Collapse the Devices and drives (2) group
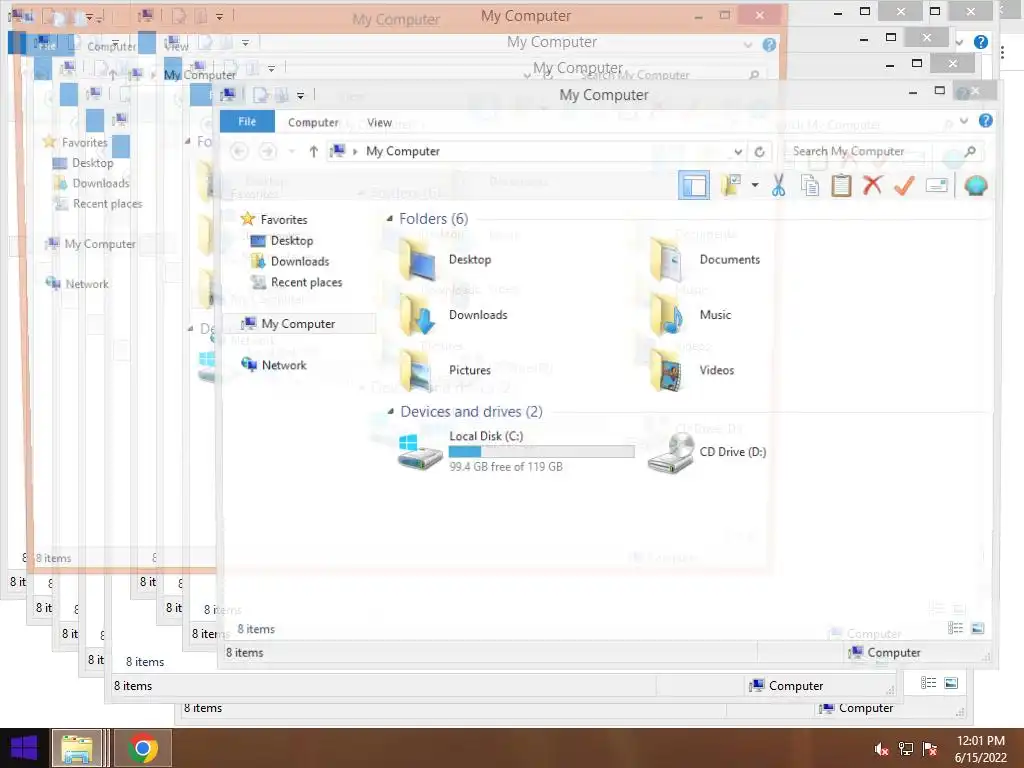The height and width of the screenshot is (768, 1024). coord(391,411)
